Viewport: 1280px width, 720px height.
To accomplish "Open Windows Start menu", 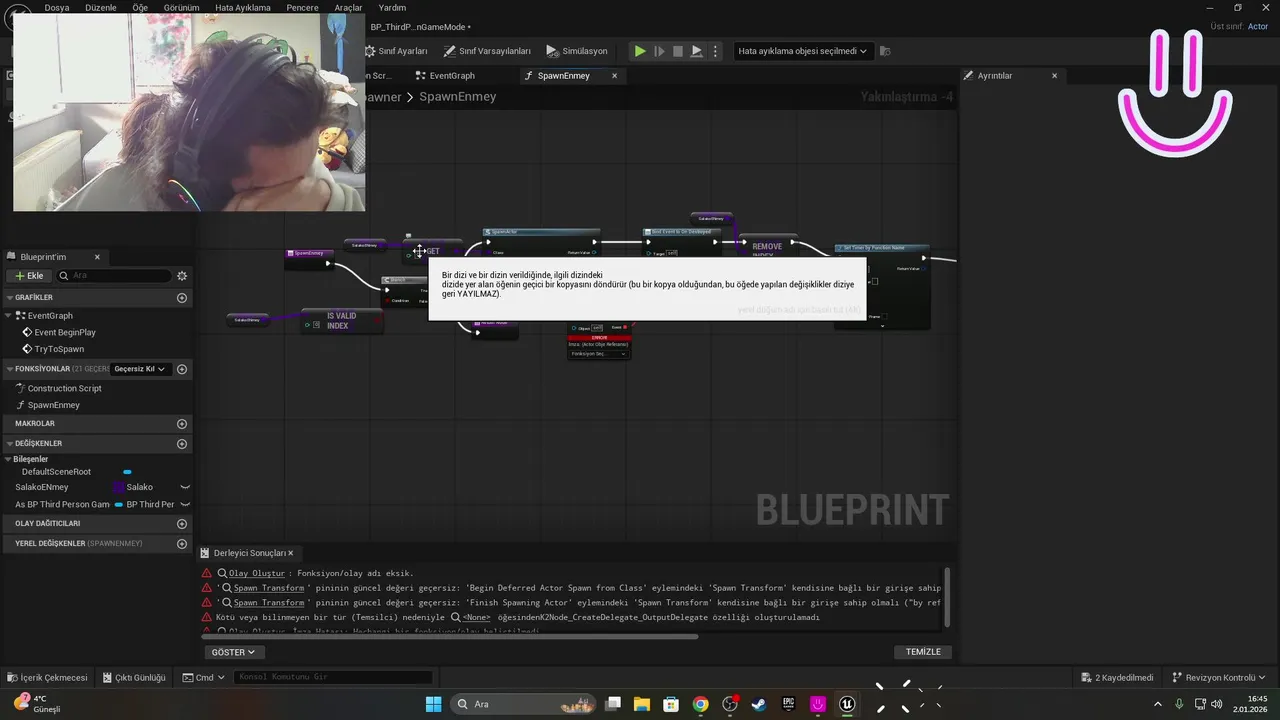I will (434, 704).
